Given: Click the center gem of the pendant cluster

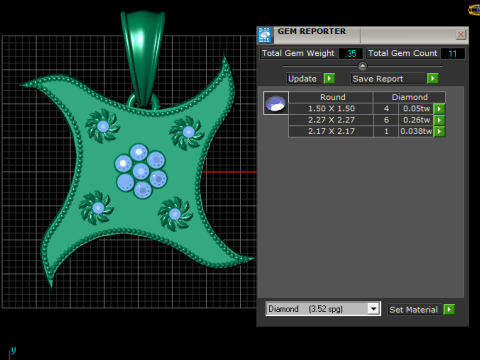Looking at the screenshot, I should pyautogui.click(x=141, y=171).
